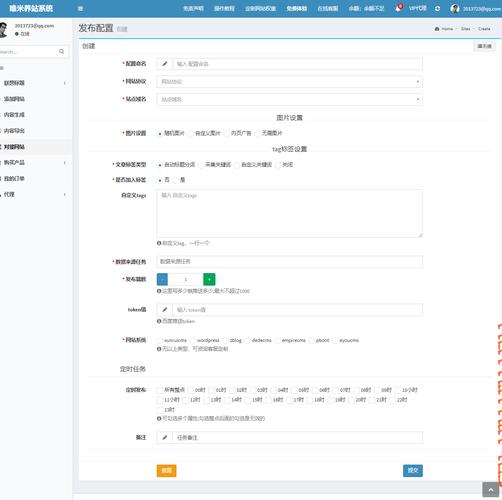Open the user avatar in top navbar
Viewport: 502px width, 500px height.
[455, 9]
